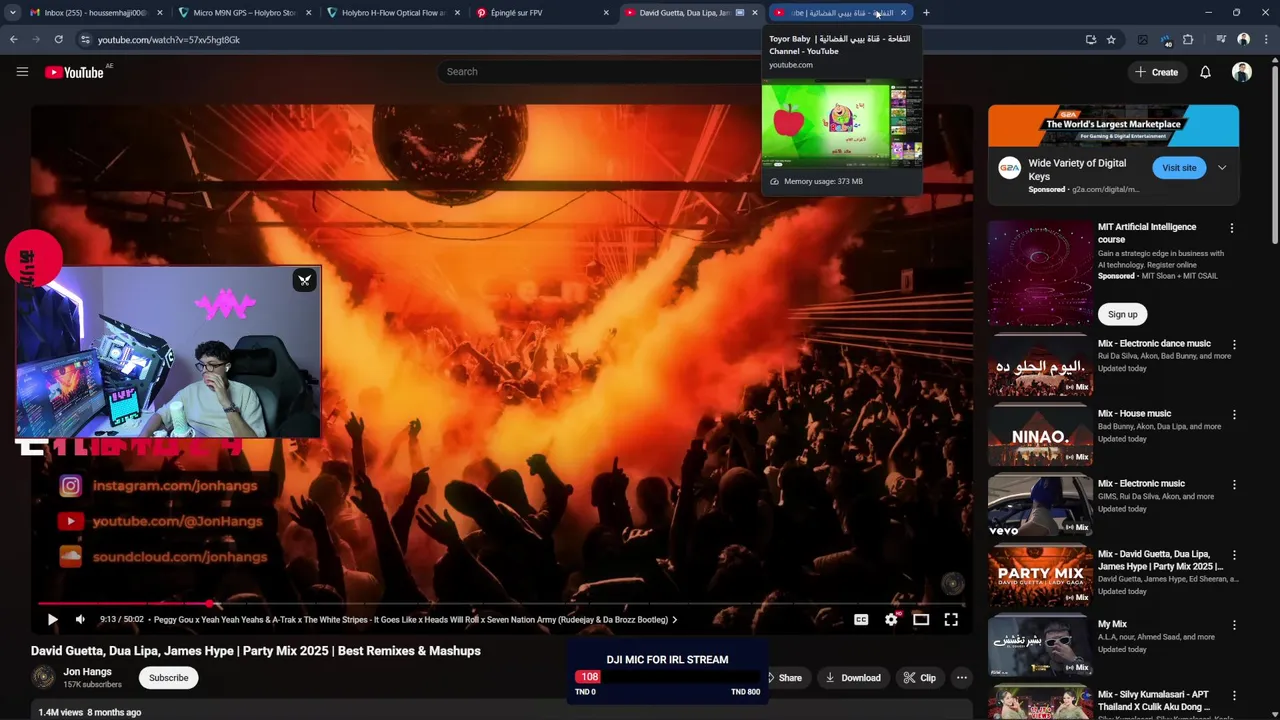Play the paused video
The width and height of the screenshot is (1280, 720).
point(52,620)
